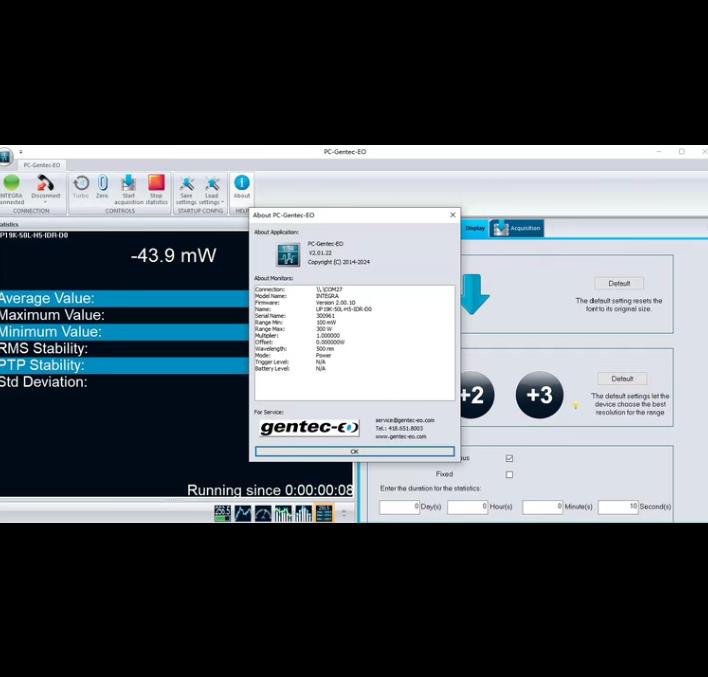
Task: Click the Day(s) duration input field
Action: click(400, 507)
